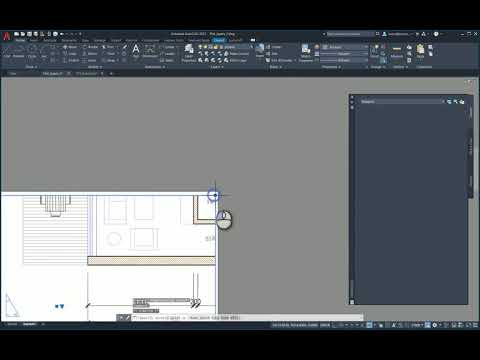Viewport: 480px width, 360px height.
Task: Click the search help input field
Action: tap(350, 34)
